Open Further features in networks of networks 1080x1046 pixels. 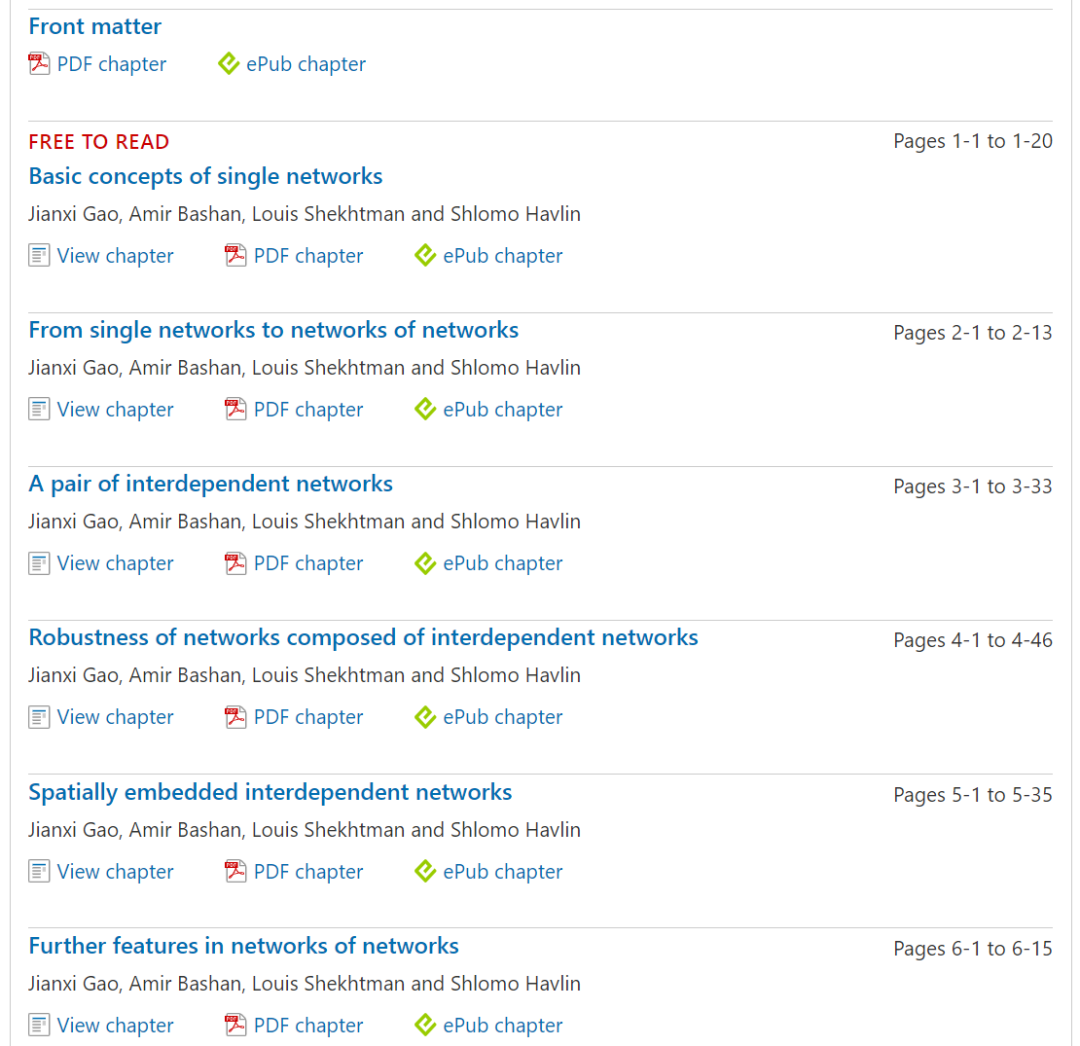pyautogui.click(x=243, y=946)
